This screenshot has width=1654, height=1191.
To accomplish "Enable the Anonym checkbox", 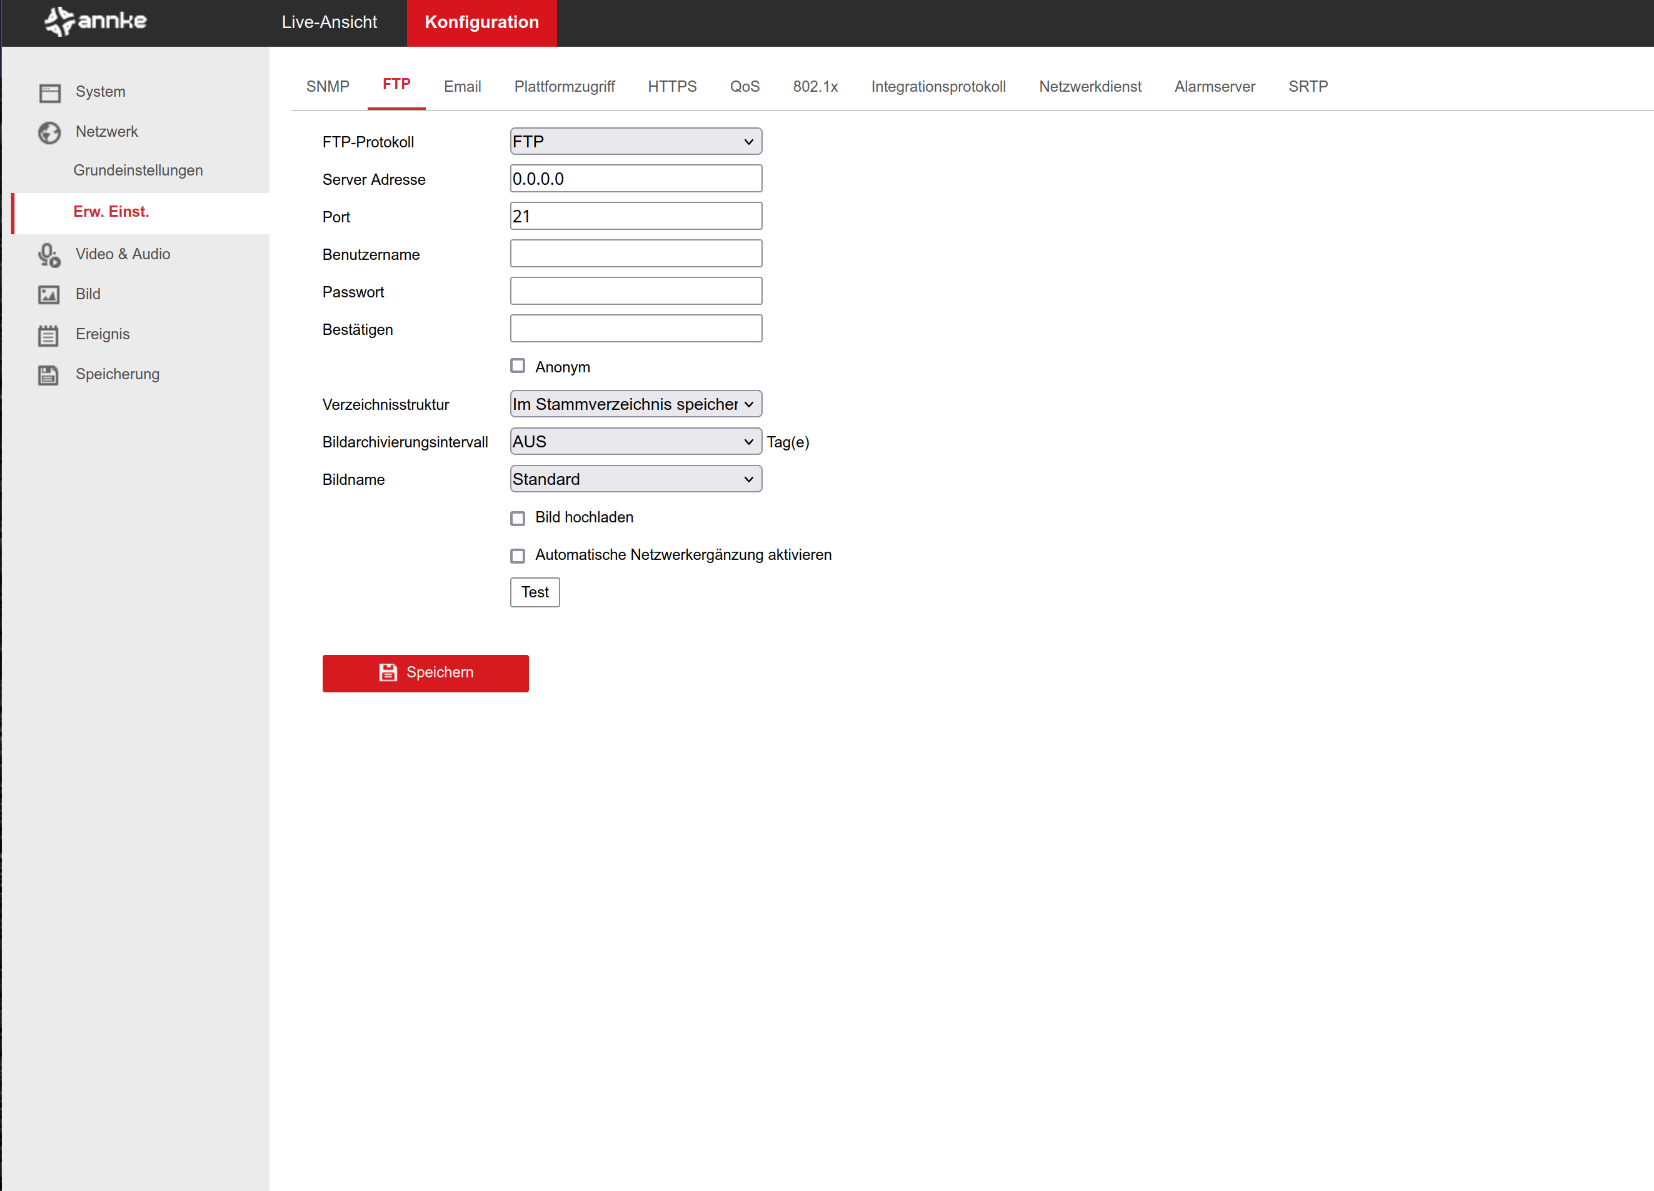I will tap(518, 366).
